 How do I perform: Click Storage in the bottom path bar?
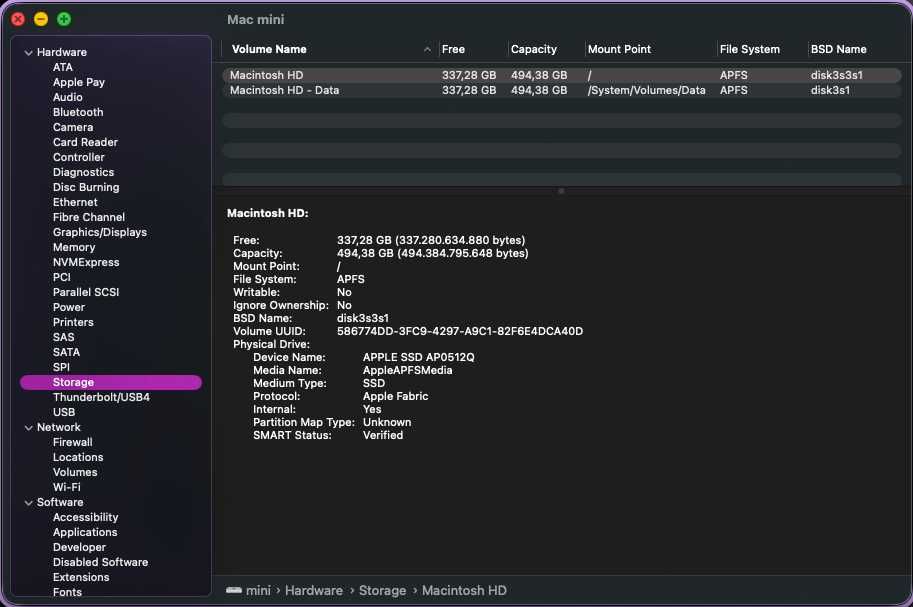383,591
